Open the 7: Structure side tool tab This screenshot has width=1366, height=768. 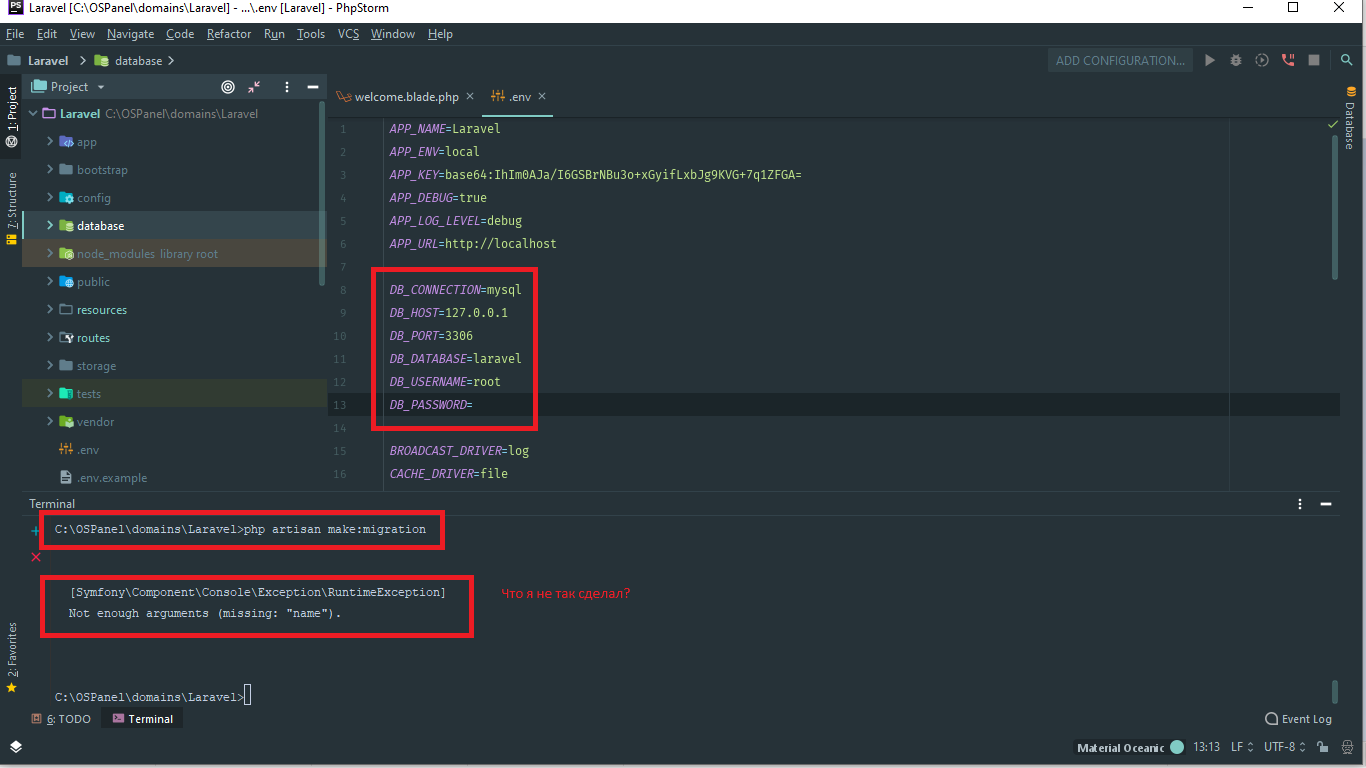tap(12, 208)
